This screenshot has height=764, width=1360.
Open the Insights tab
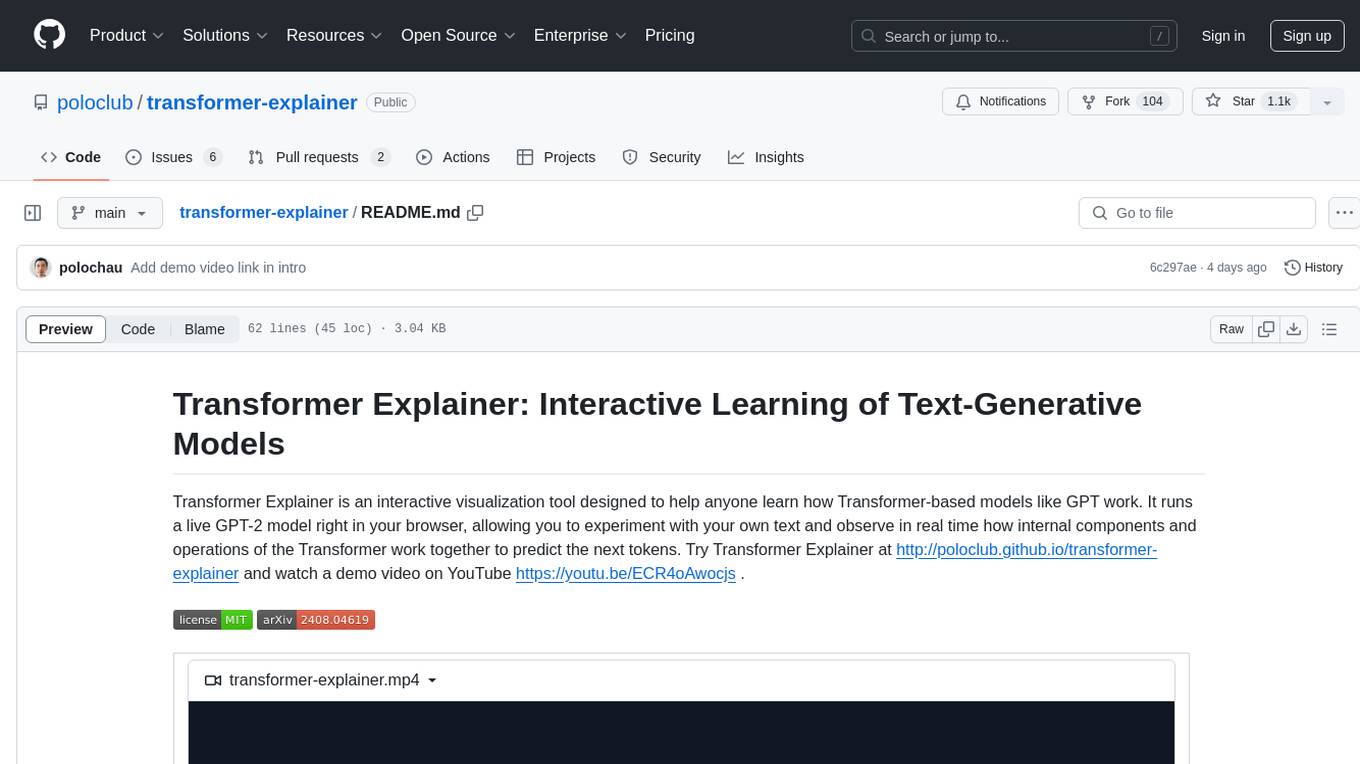click(x=766, y=157)
